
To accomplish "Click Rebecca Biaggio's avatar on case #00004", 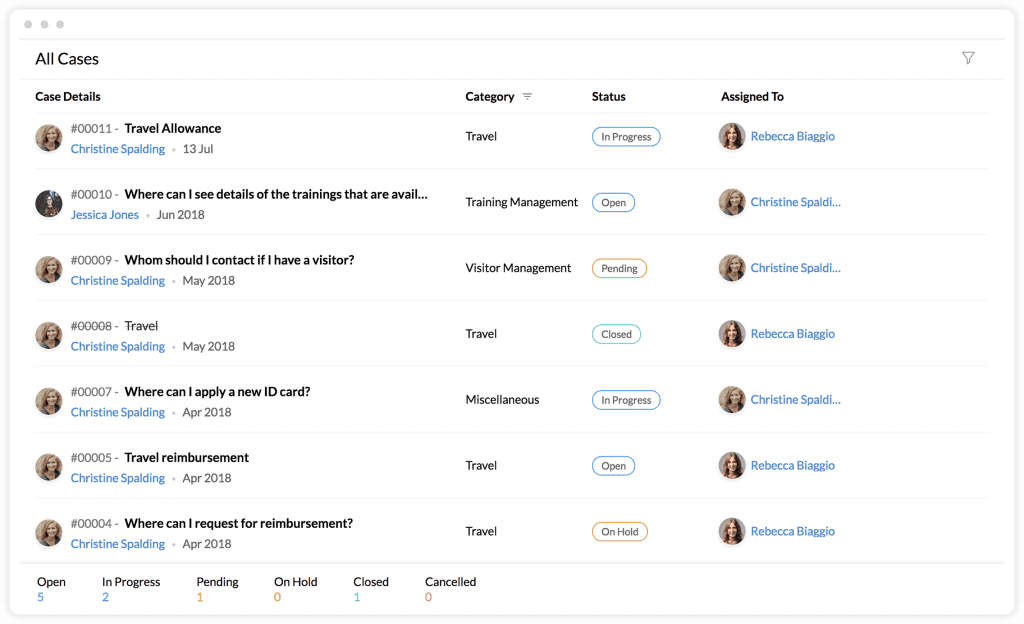I will click(731, 531).
